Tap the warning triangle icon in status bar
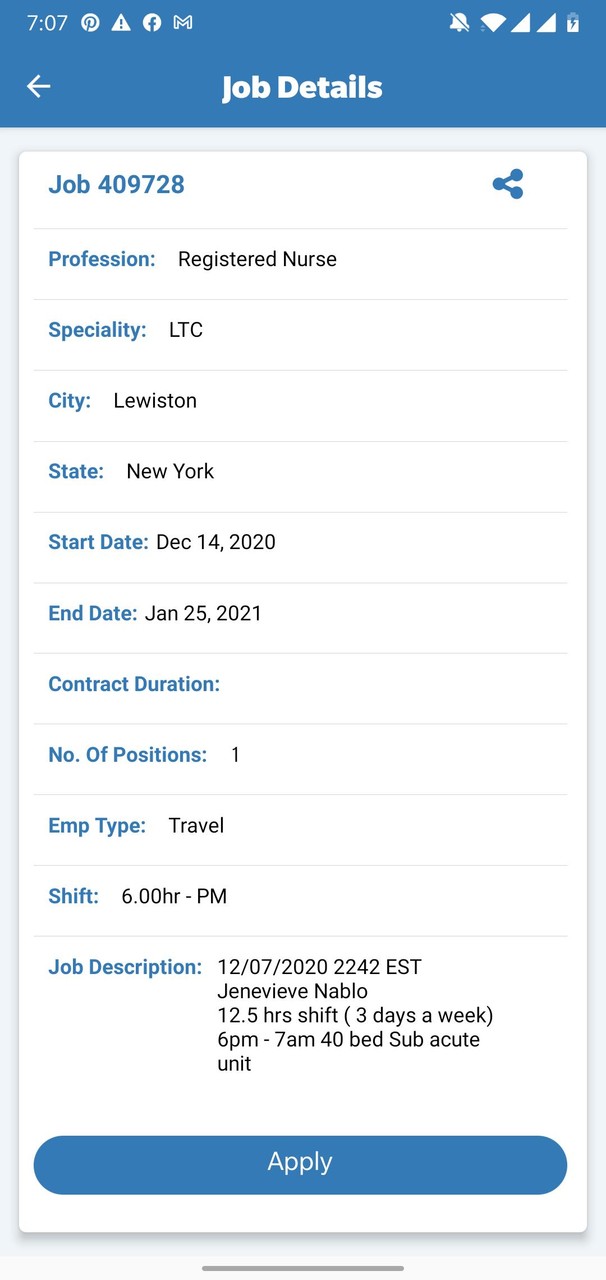Image resolution: width=606 pixels, height=1280 pixels. [120, 22]
